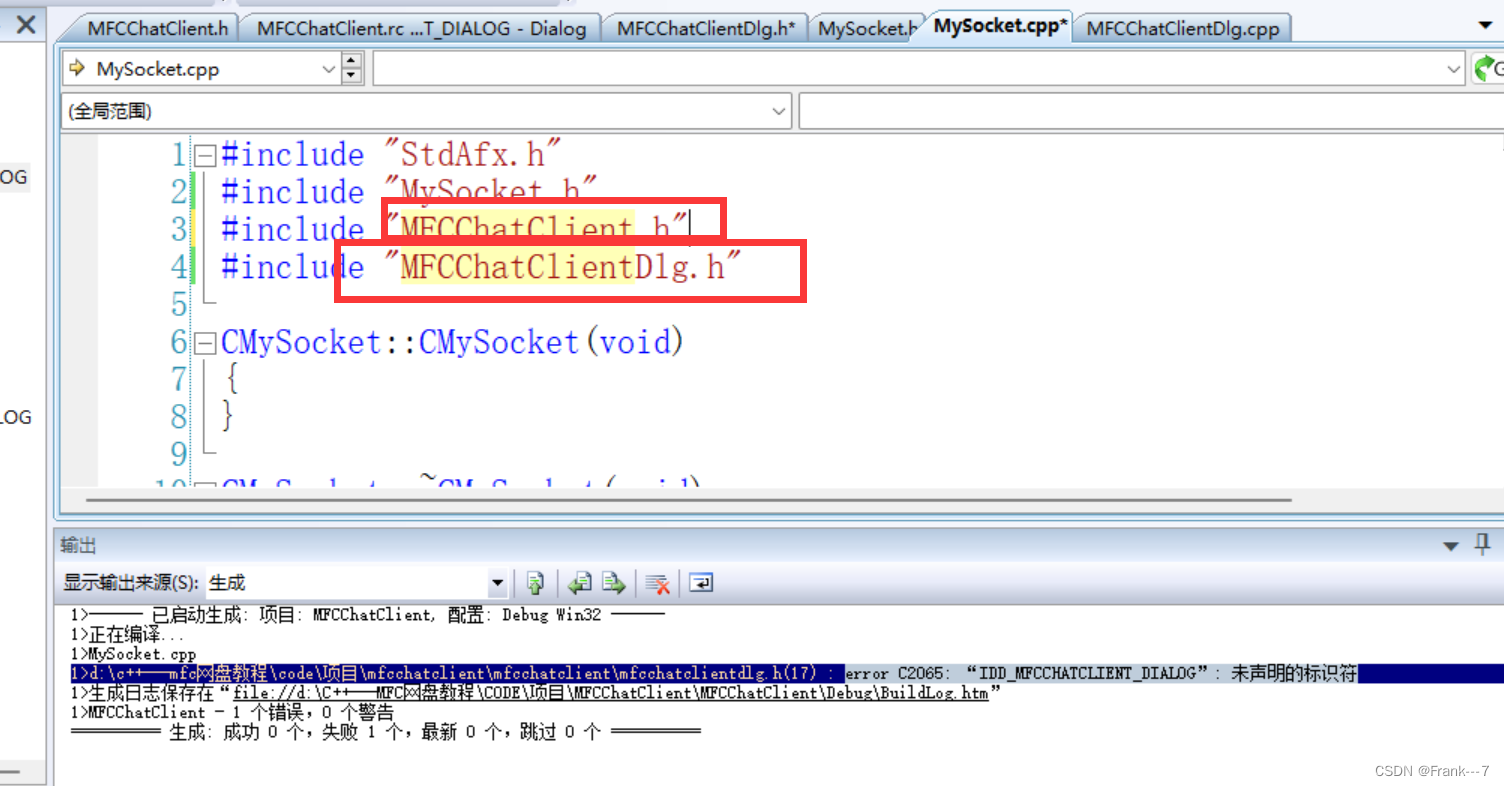
Task: Toggle Word Wrap in the Output window
Action: [700, 582]
